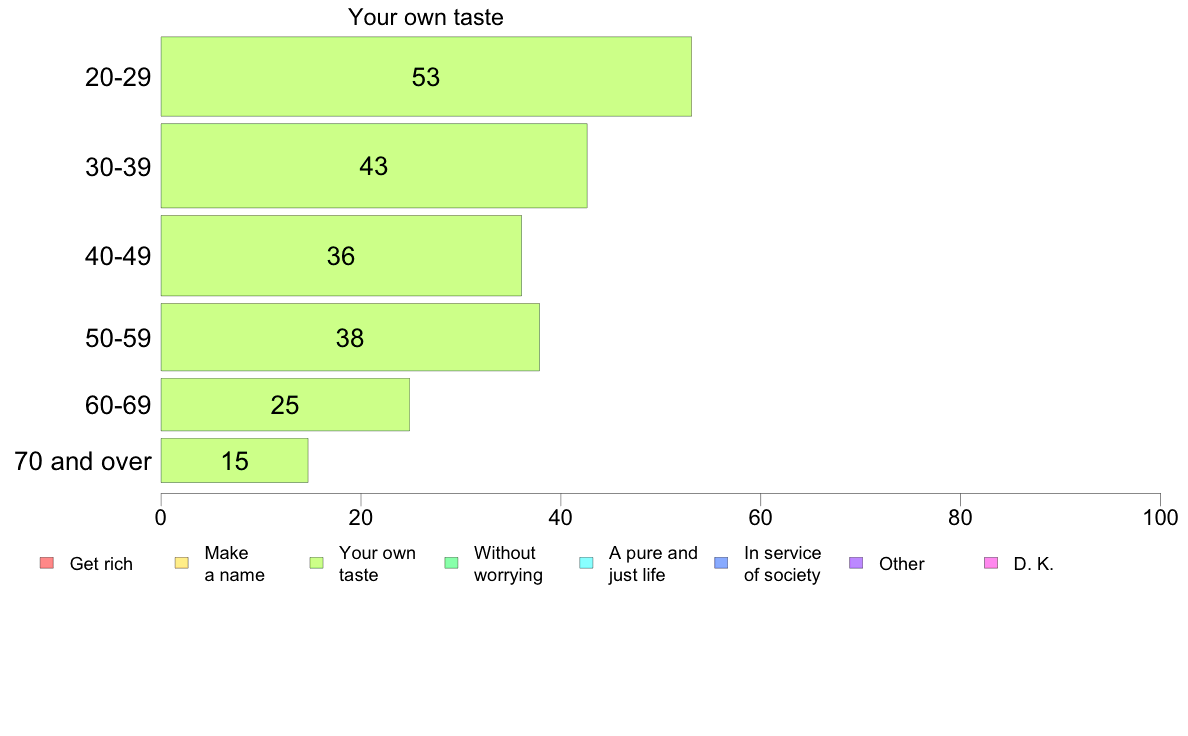This screenshot has width=1188, height=736.
Task: Click the 100 tick on the x-axis
Action: 1160,518
